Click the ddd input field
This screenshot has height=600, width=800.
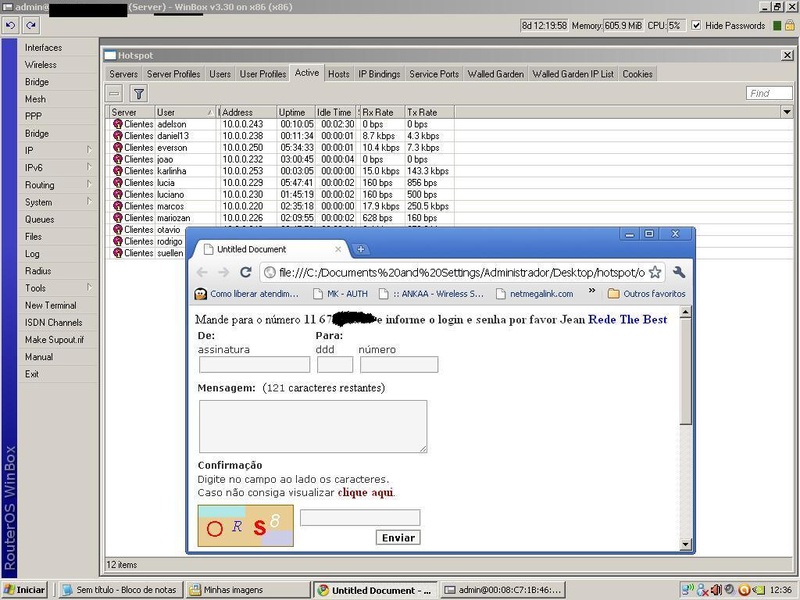[x=335, y=364]
